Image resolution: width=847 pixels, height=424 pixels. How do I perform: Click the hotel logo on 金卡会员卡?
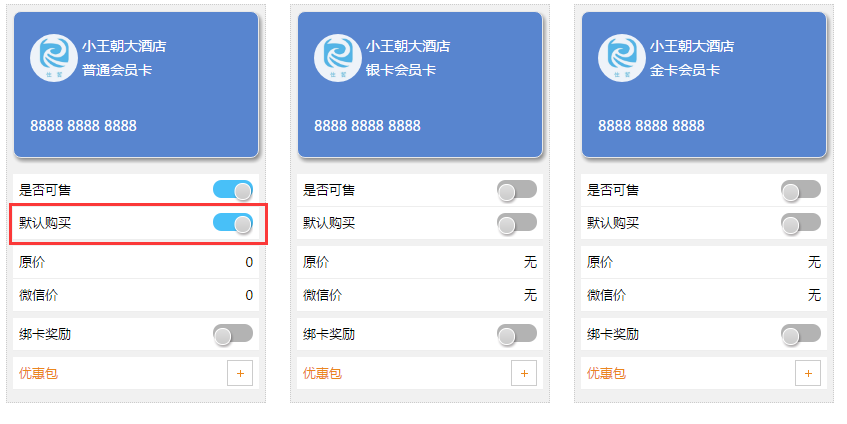tap(622, 58)
